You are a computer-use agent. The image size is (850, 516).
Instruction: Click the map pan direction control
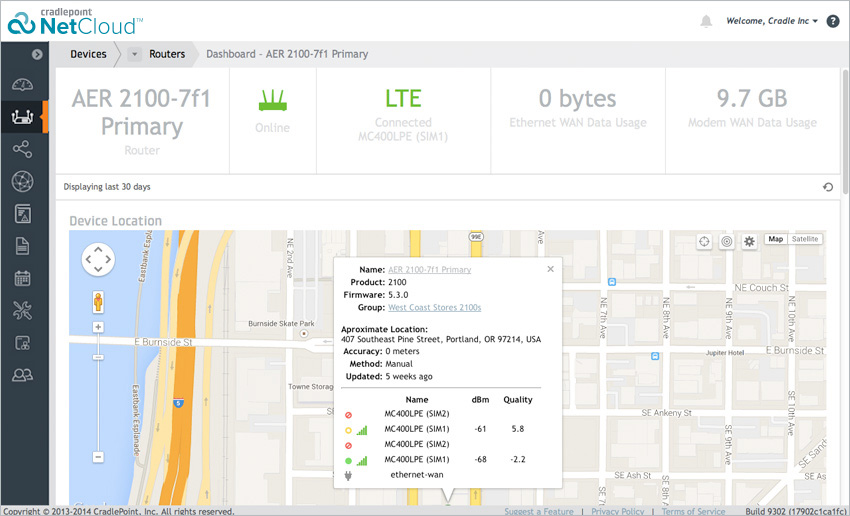[x=98, y=259]
